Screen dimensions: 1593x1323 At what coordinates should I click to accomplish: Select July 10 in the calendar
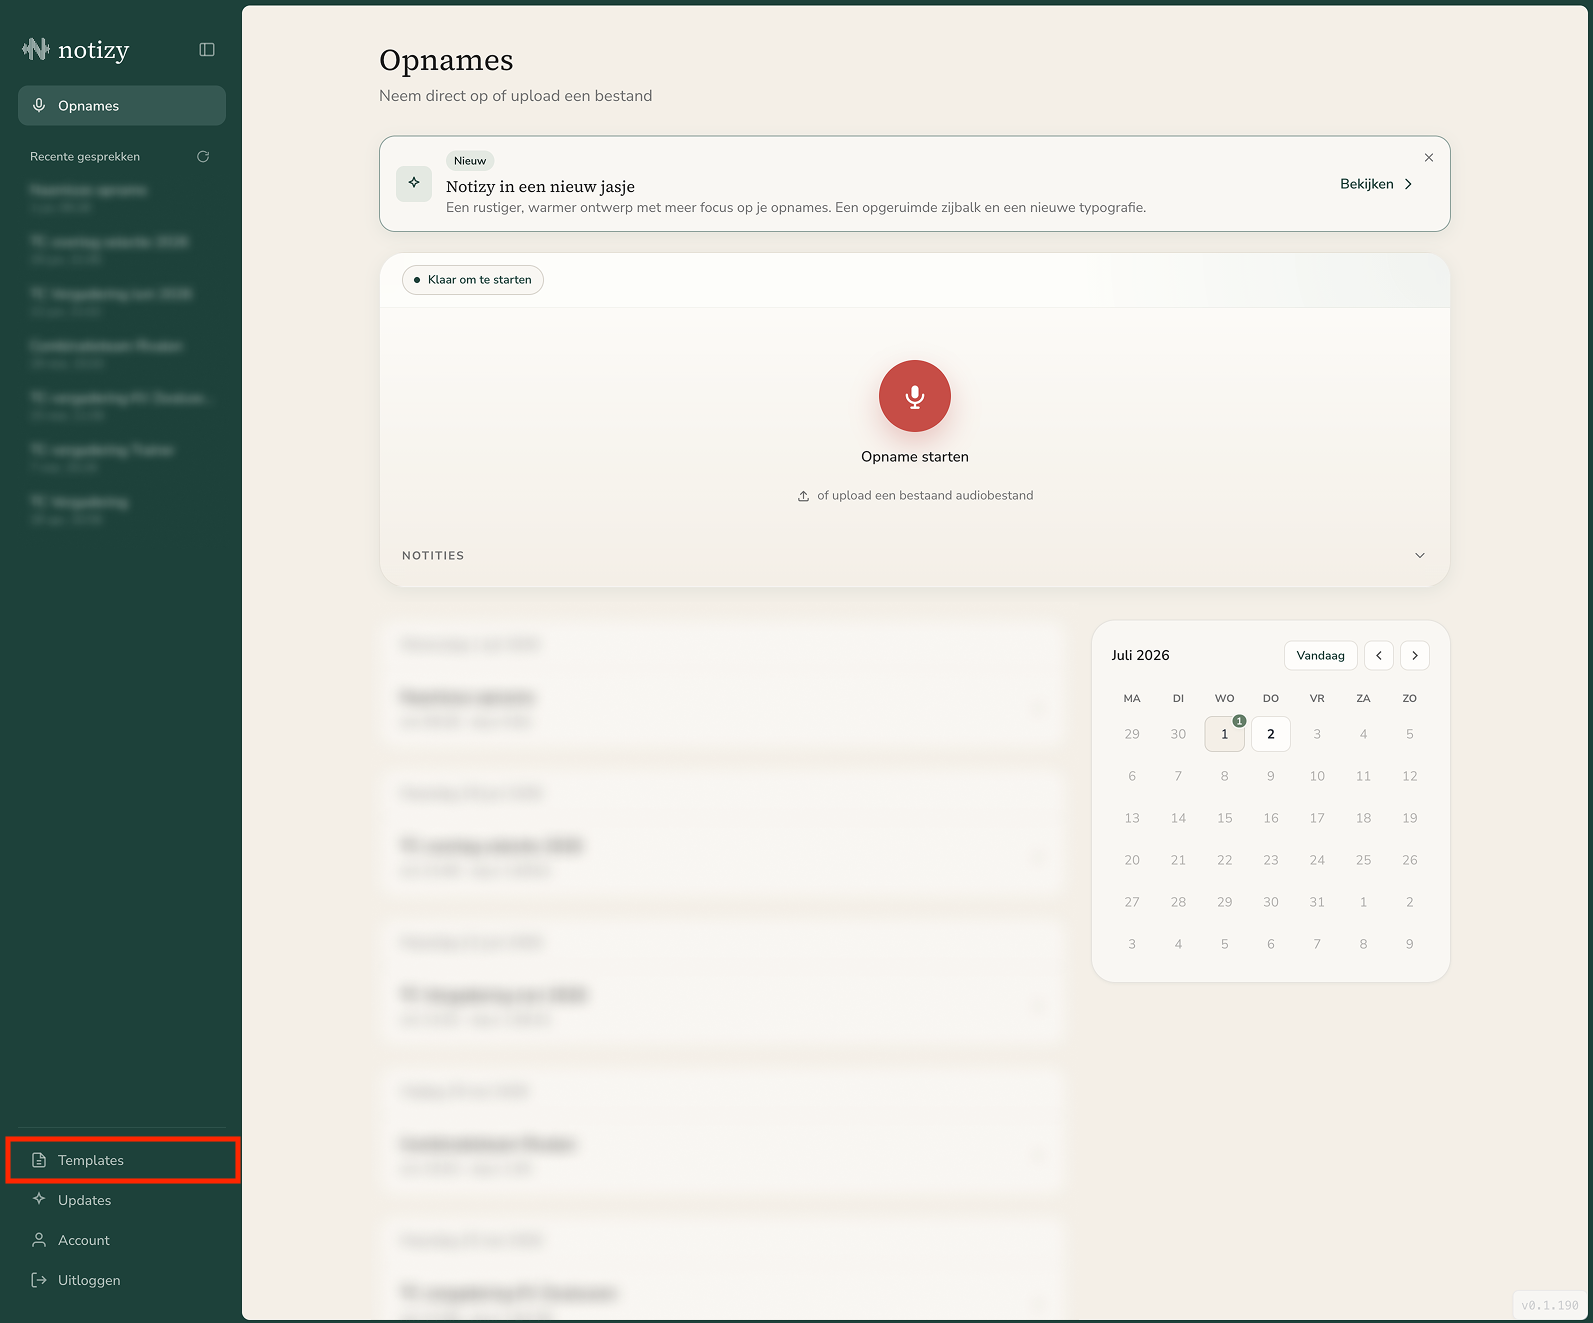1317,776
